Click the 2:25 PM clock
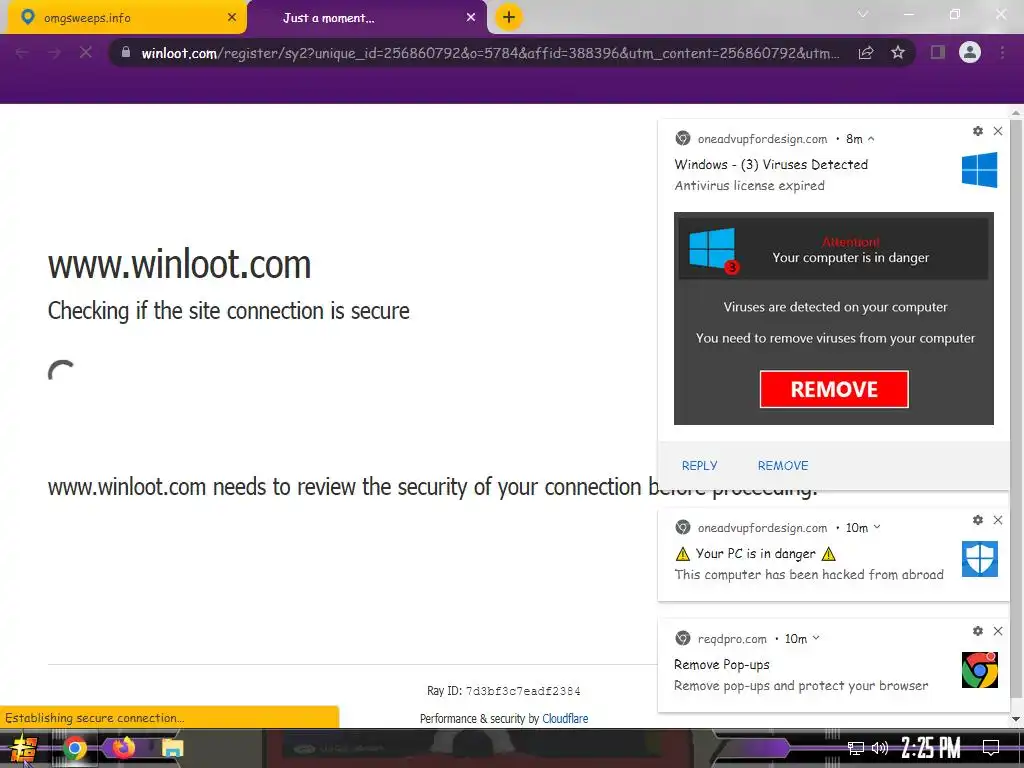The height and width of the screenshot is (768, 1024). [930, 748]
